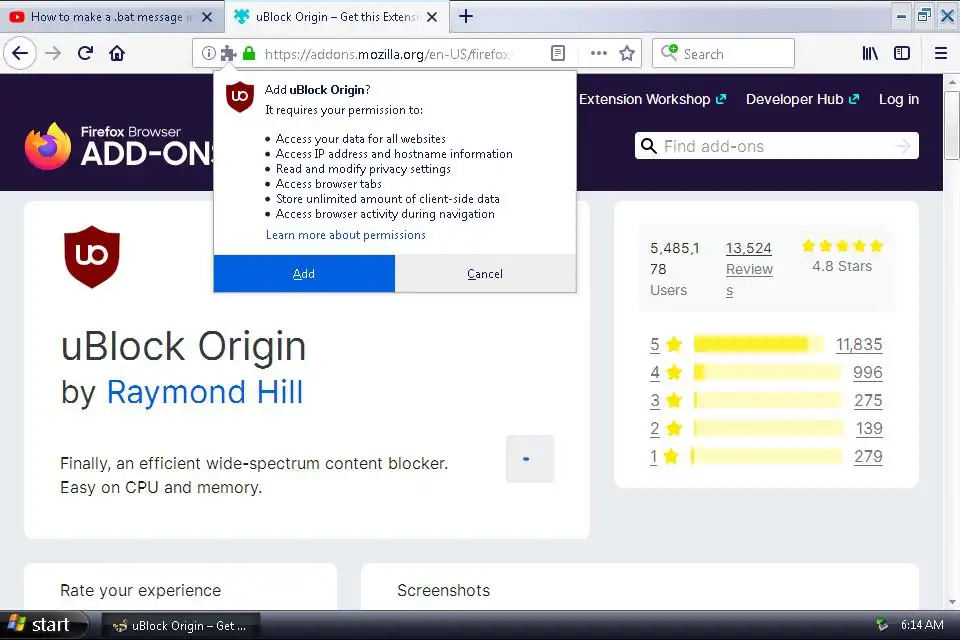Filter by 3 star reviews bar

coord(768,400)
